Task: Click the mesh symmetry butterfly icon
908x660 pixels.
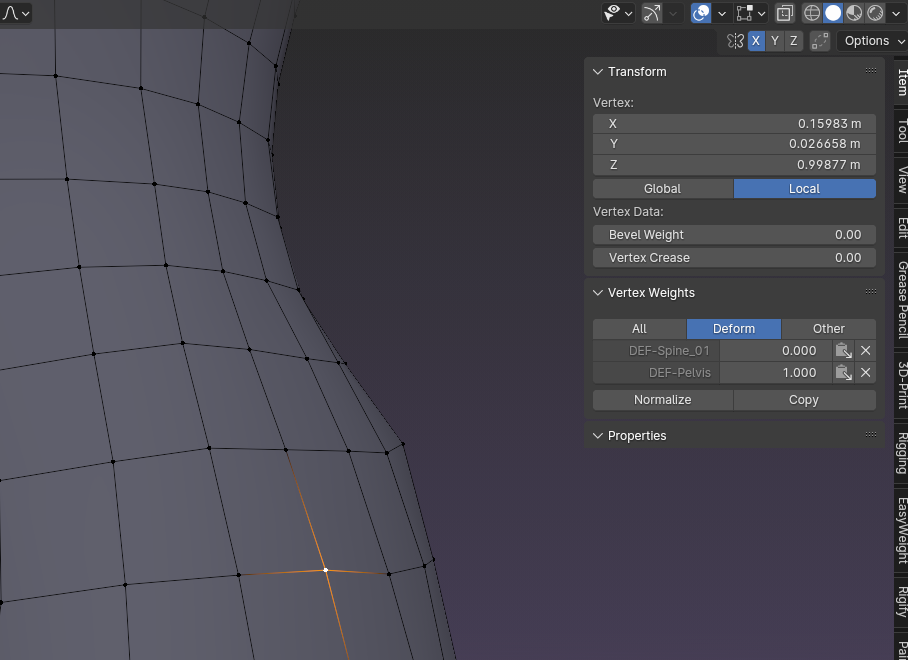Action: pyautogui.click(x=737, y=41)
